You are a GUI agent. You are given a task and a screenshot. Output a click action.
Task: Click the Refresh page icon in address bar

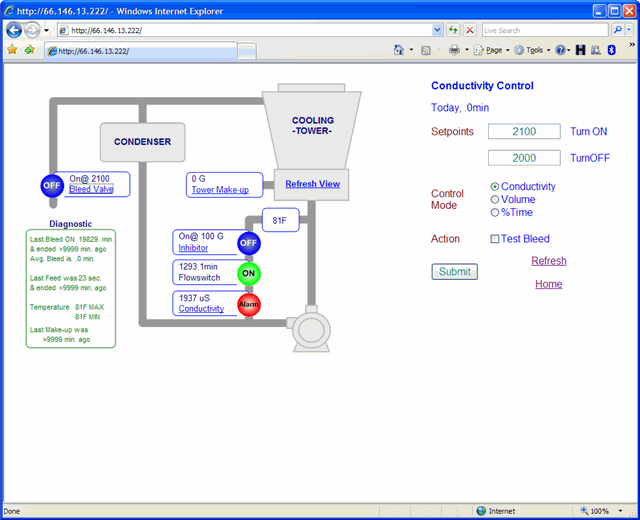(453, 30)
